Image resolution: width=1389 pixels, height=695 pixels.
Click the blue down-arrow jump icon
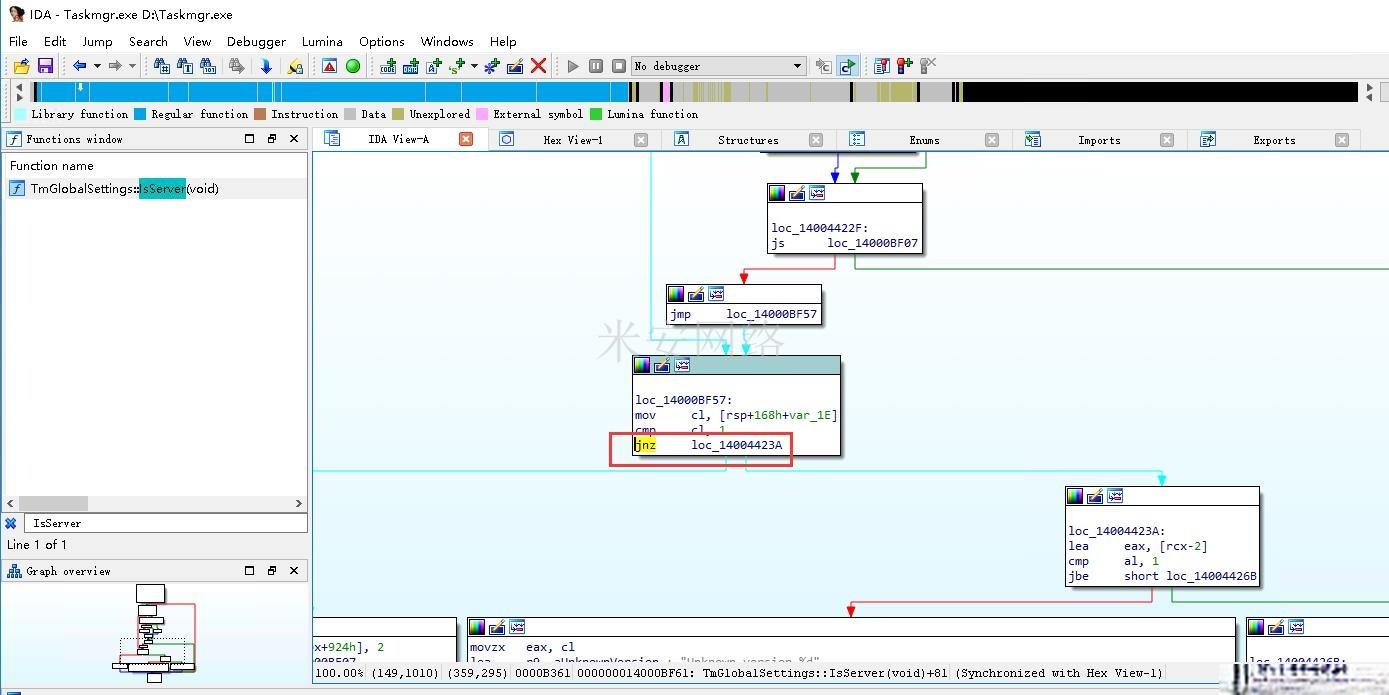[x=266, y=66]
